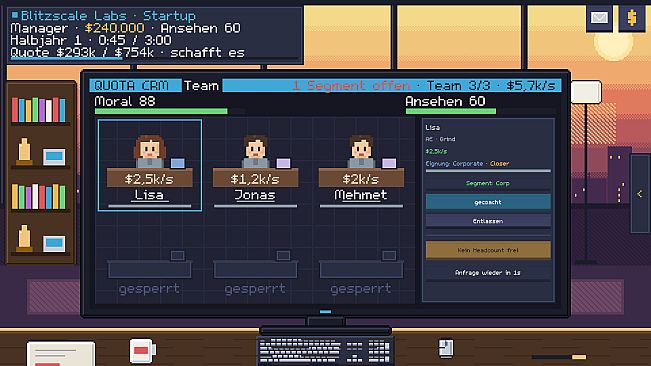This screenshot has height=366, width=651.
Task: Click the keyboard on the desk
Action: pyautogui.click(x=326, y=351)
